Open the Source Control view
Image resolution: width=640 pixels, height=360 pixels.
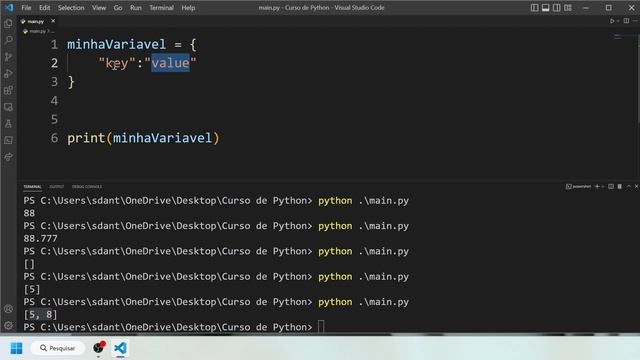tap(8, 57)
